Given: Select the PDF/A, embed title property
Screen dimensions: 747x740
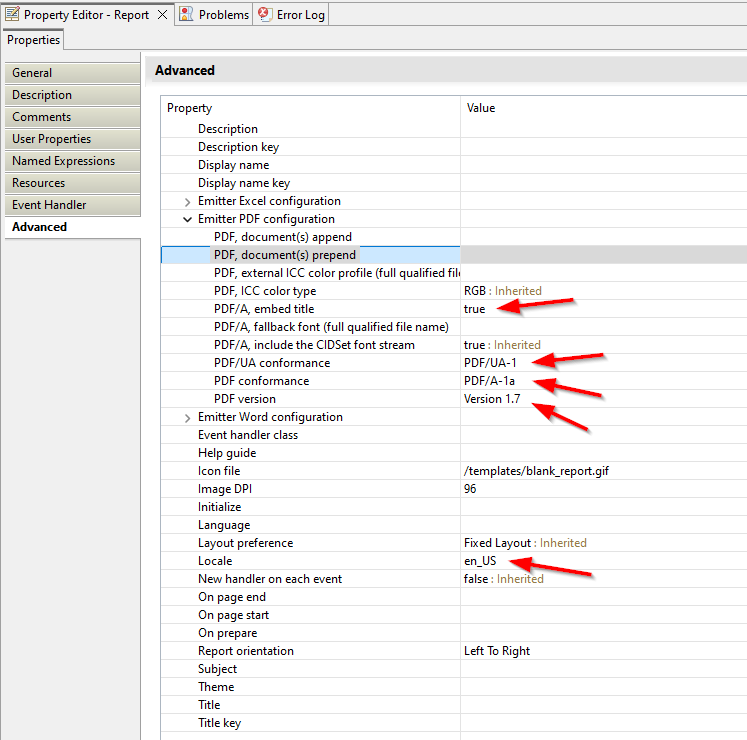Looking at the screenshot, I should click(x=264, y=309).
